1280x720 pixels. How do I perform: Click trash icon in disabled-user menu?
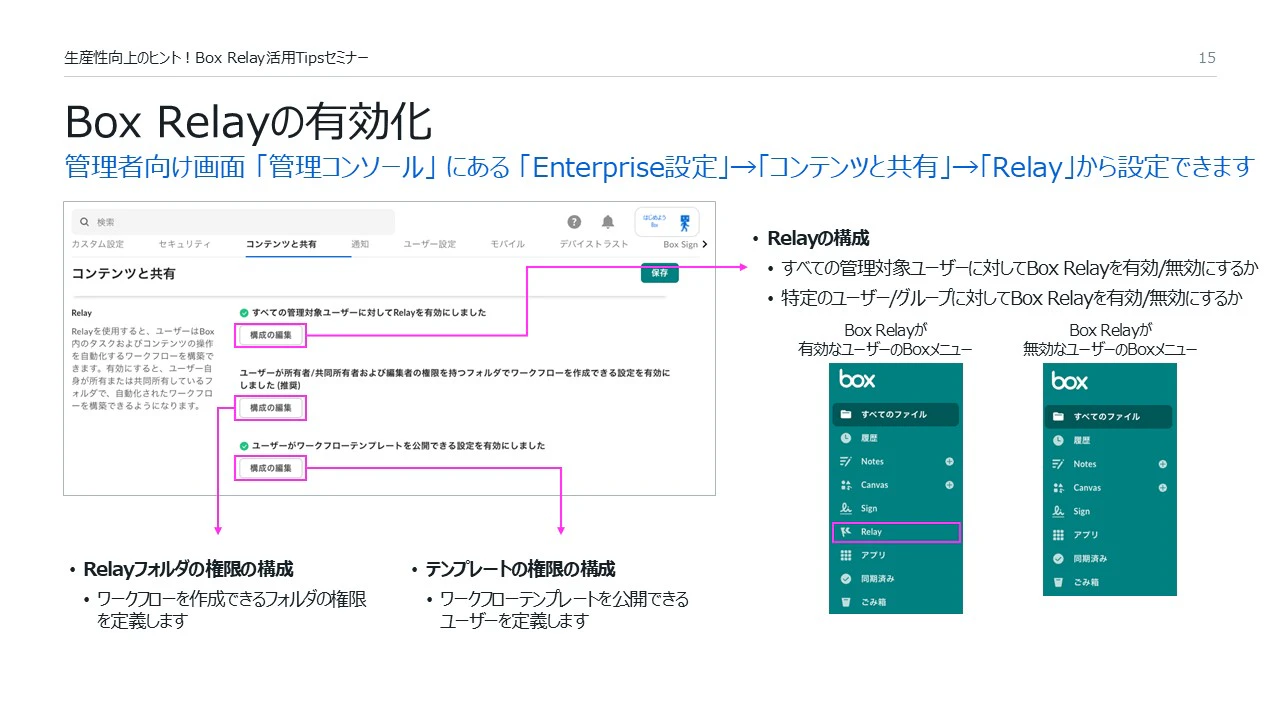1059,582
